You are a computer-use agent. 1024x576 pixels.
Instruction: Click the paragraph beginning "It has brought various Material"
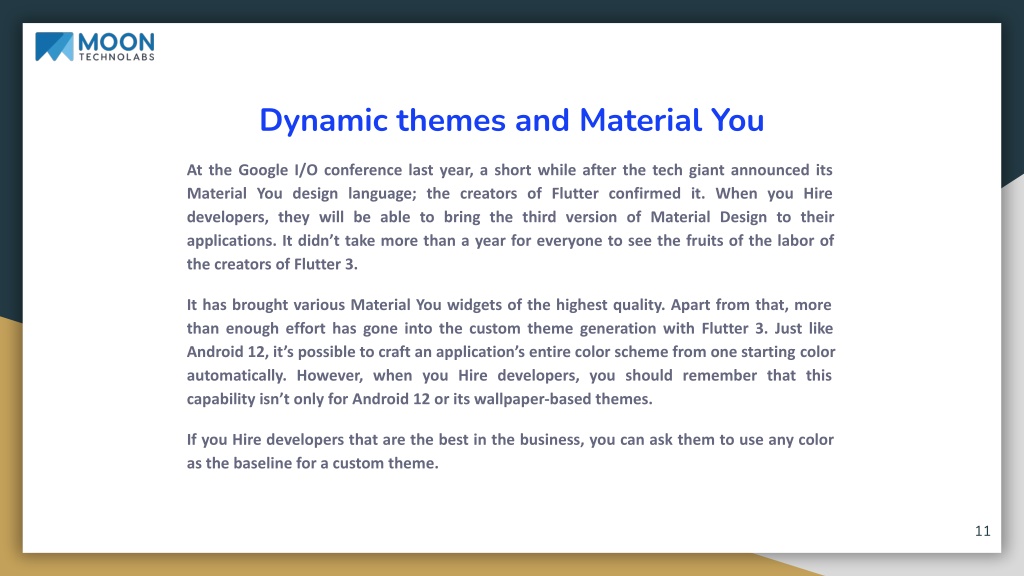[510, 351]
